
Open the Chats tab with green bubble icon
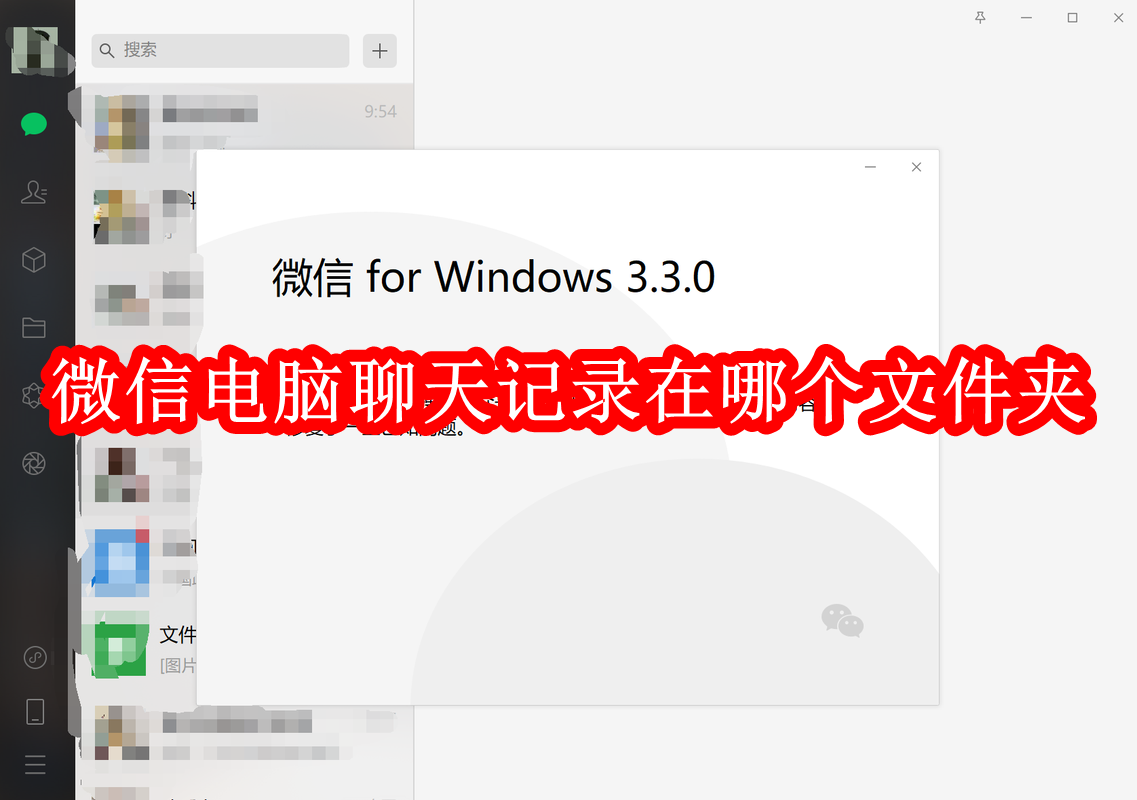[x=34, y=125]
